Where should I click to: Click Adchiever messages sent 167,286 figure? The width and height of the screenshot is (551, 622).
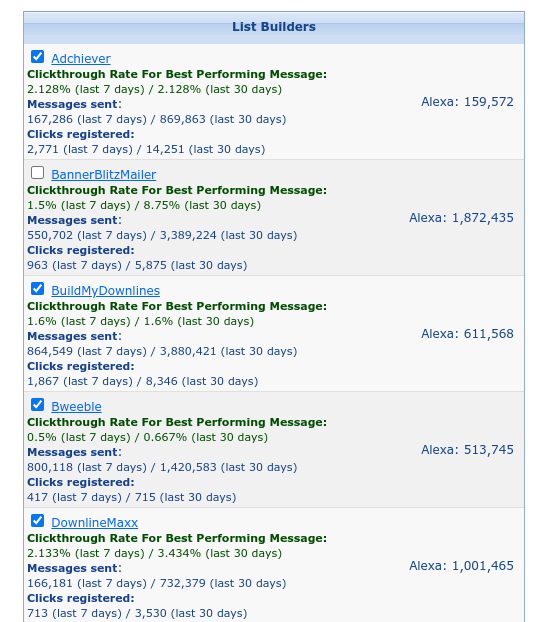[x=50, y=119]
